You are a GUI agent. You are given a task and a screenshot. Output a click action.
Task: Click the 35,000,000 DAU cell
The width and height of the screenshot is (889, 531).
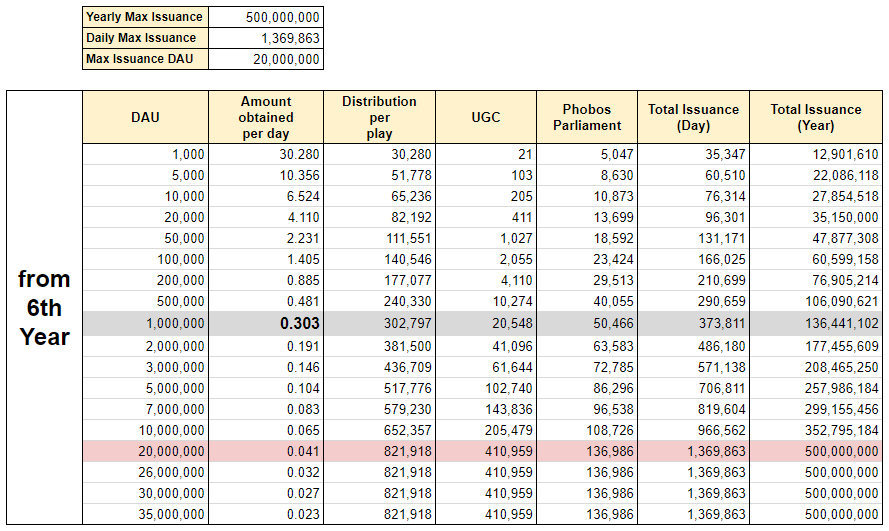[146, 514]
